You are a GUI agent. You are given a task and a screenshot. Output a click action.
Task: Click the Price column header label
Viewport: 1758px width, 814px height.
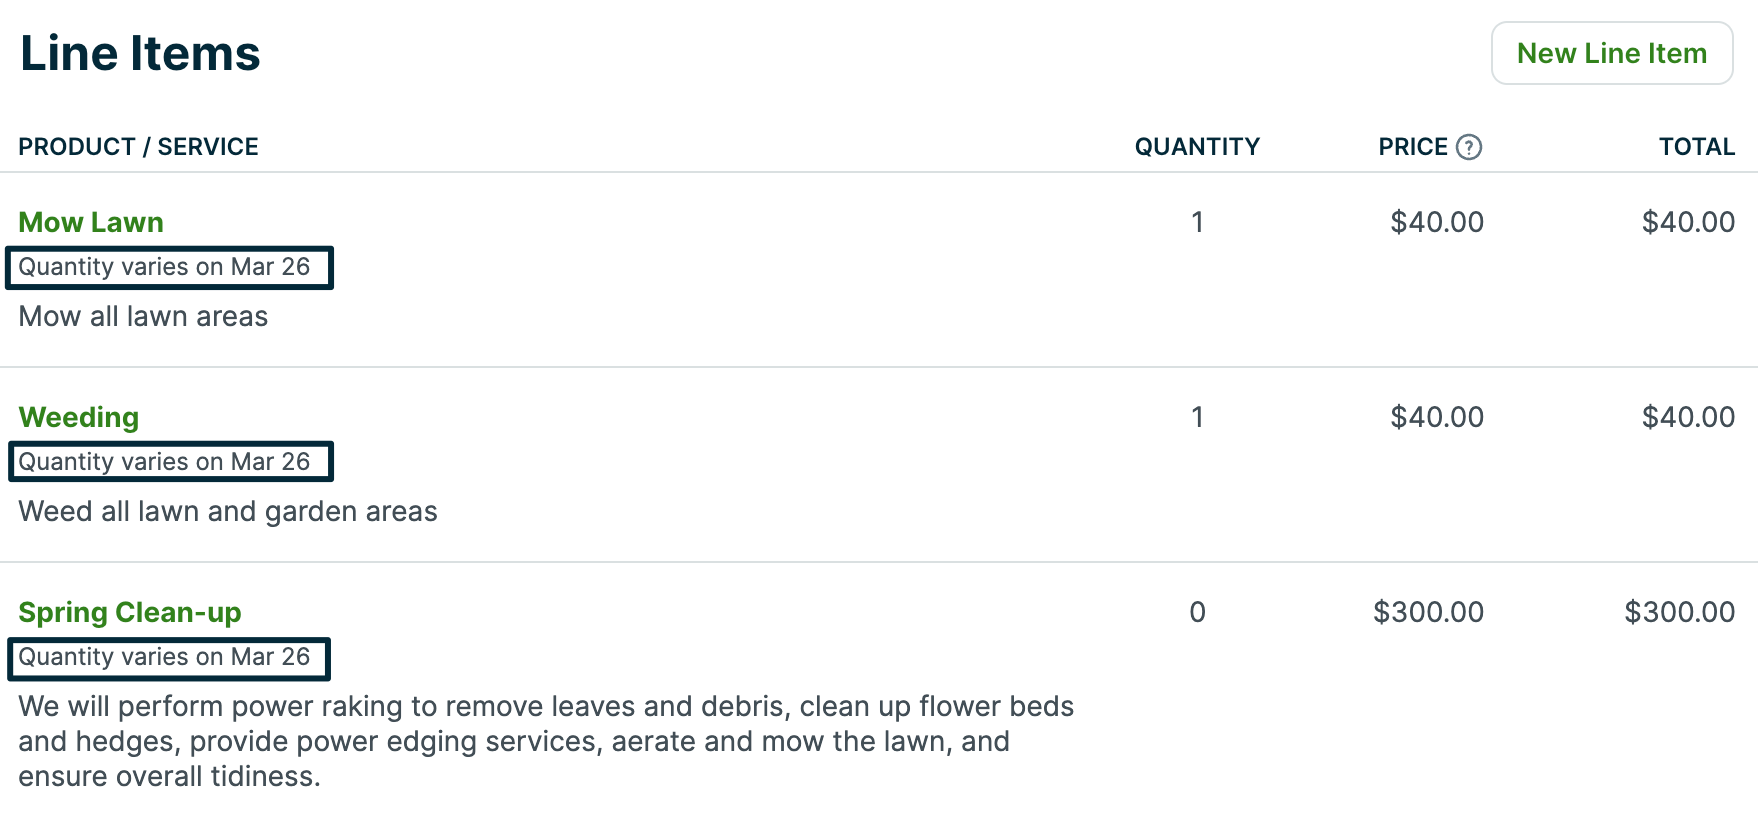pyautogui.click(x=1412, y=147)
